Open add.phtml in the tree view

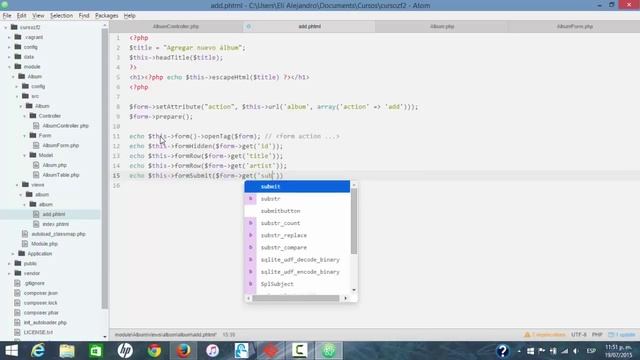[x=53, y=214]
